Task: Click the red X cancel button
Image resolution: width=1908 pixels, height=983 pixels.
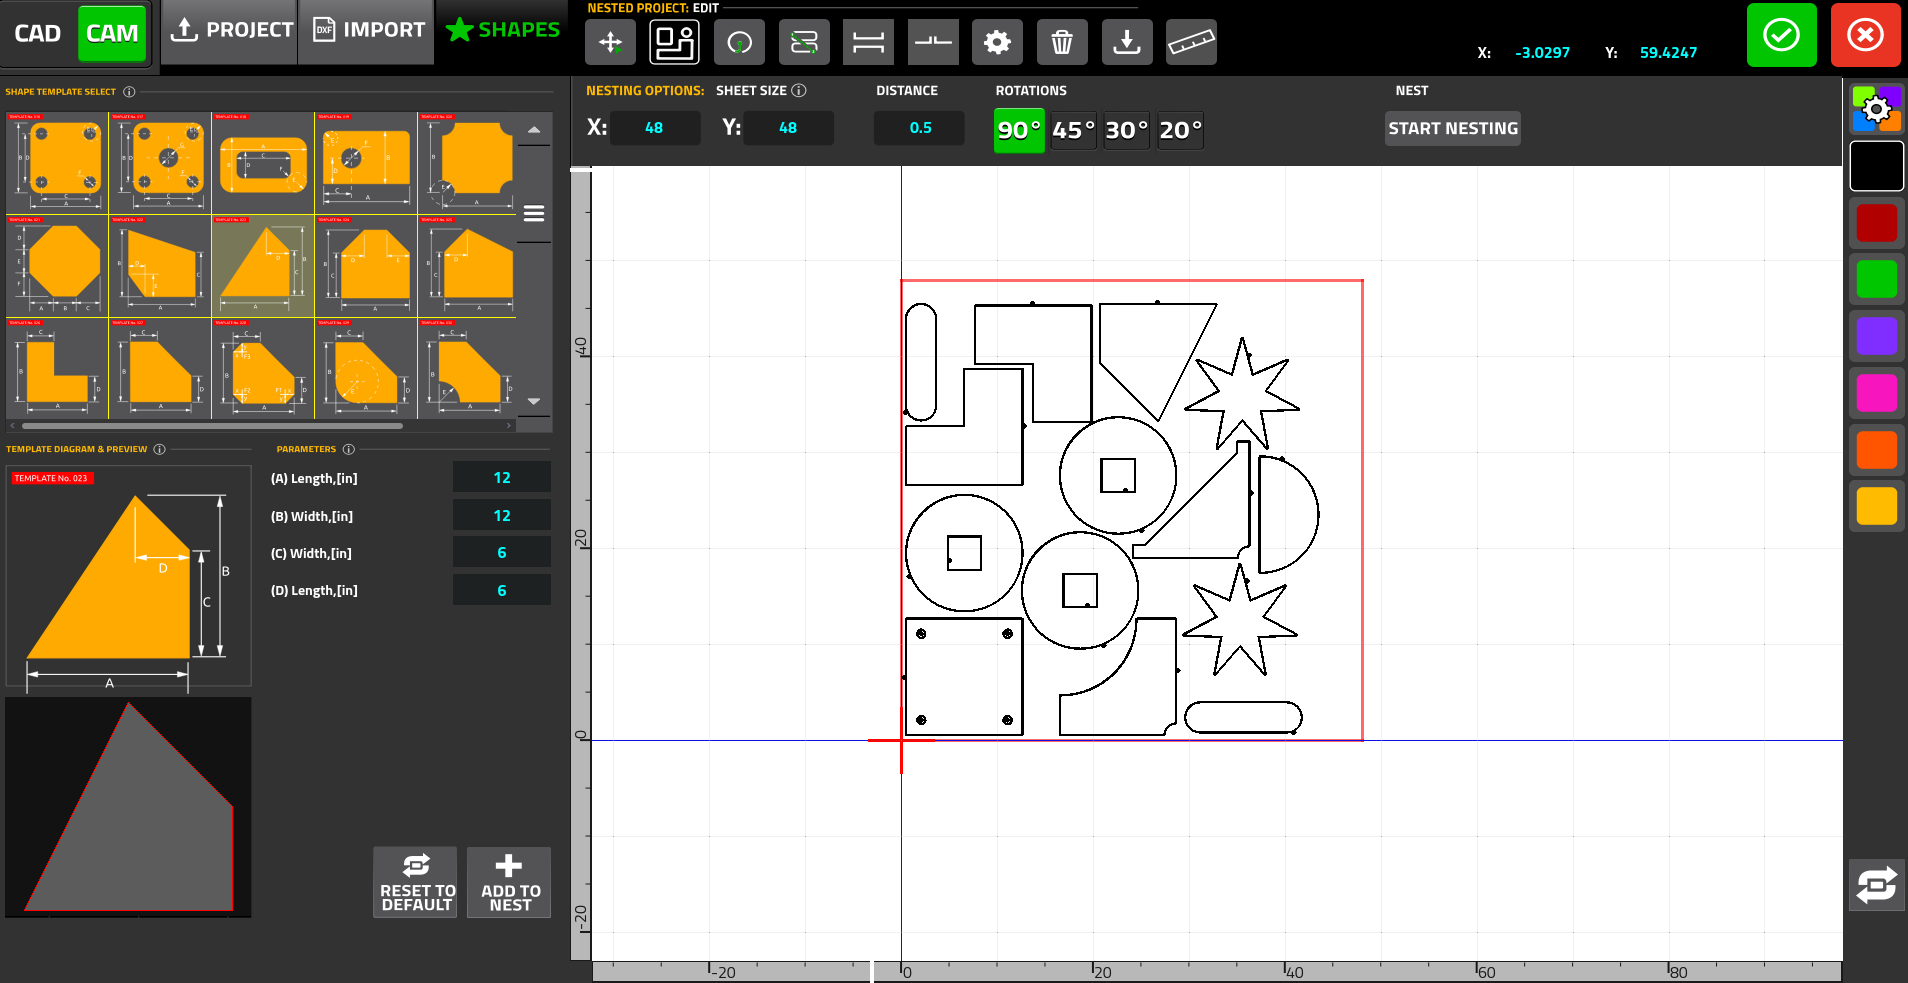Action: pos(1865,35)
